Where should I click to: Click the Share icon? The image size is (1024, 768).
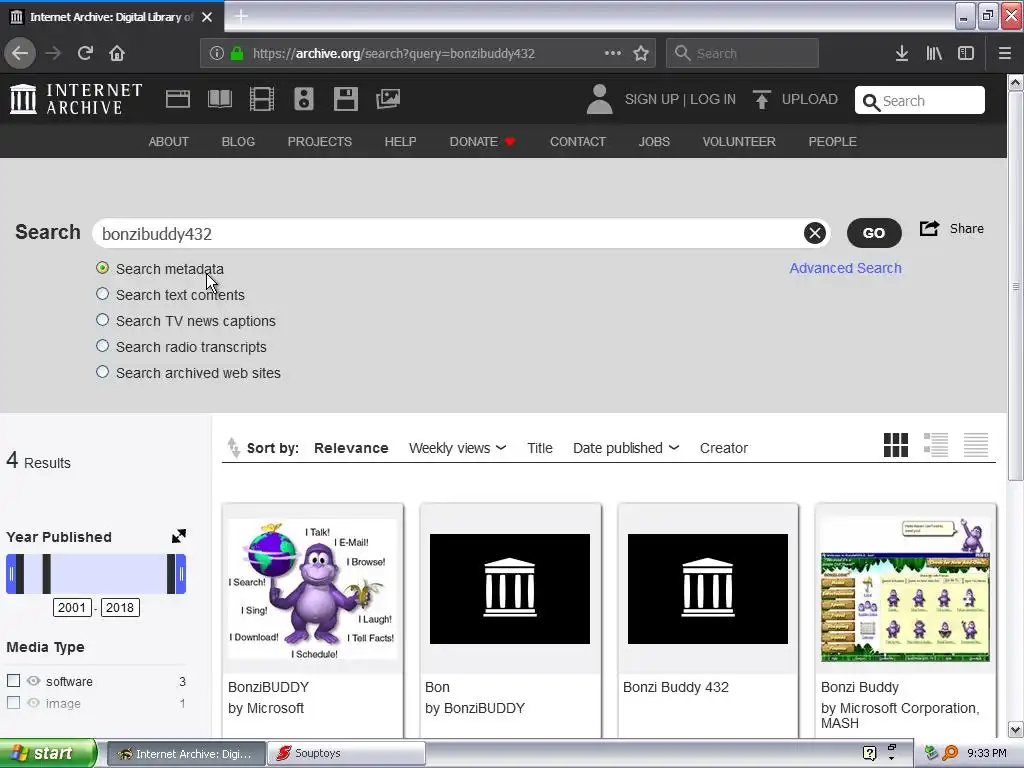click(x=929, y=229)
